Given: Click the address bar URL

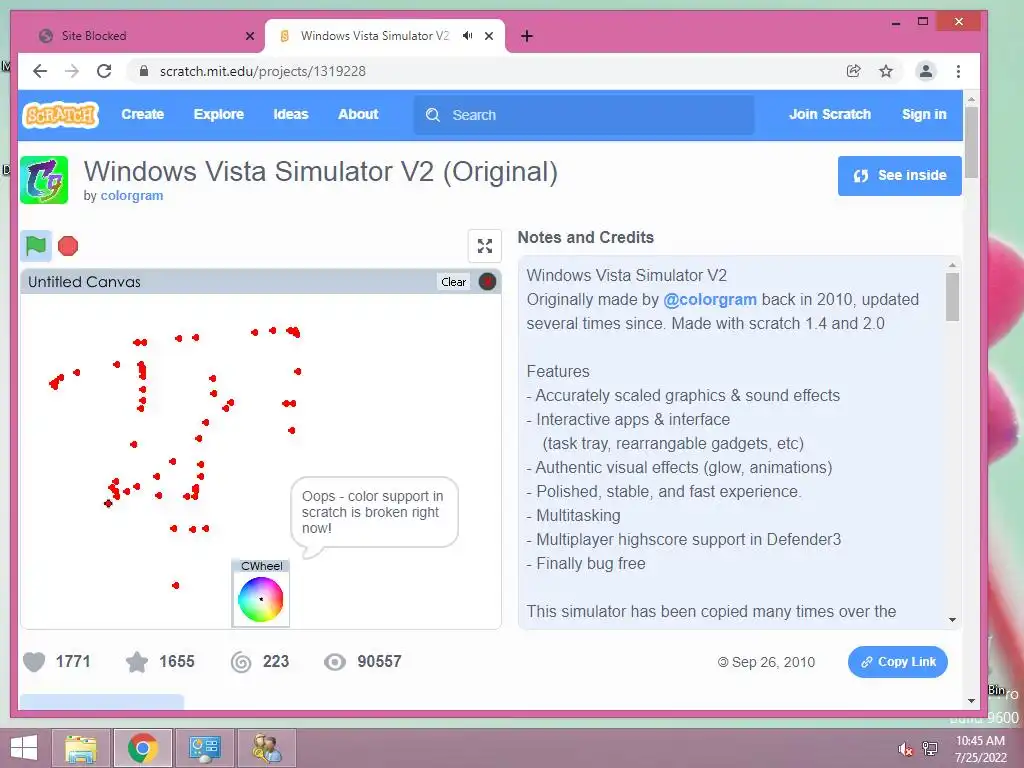Looking at the screenshot, I should (x=263, y=71).
